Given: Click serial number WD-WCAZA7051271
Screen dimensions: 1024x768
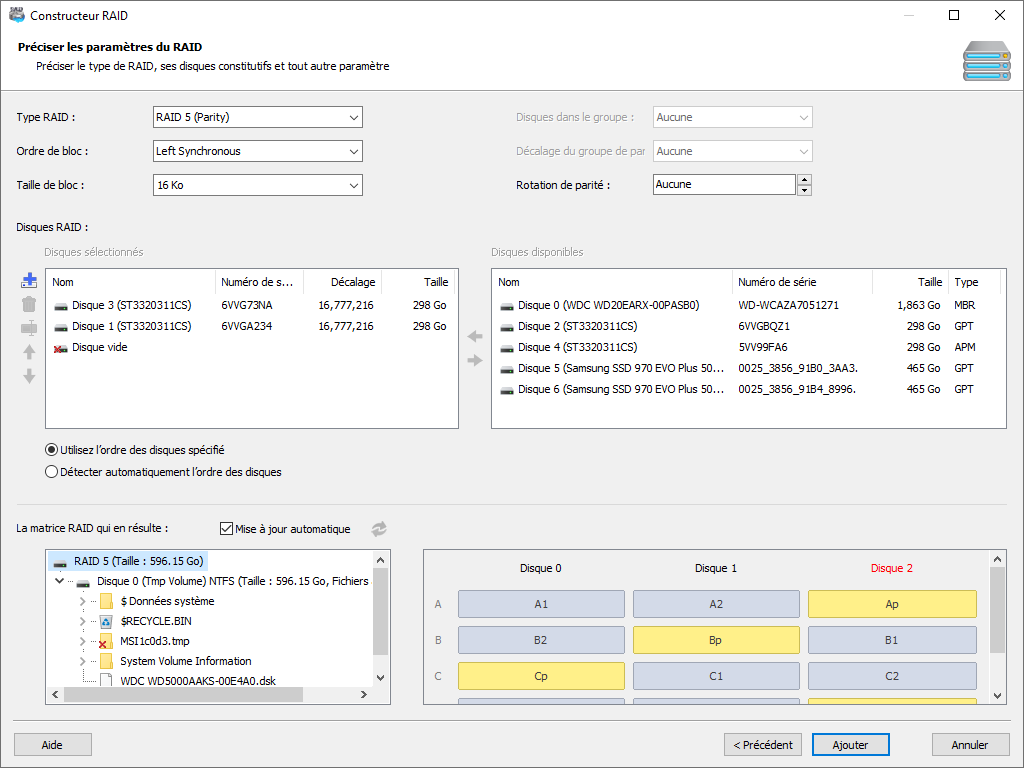Looking at the screenshot, I should (x=788, y=305).
